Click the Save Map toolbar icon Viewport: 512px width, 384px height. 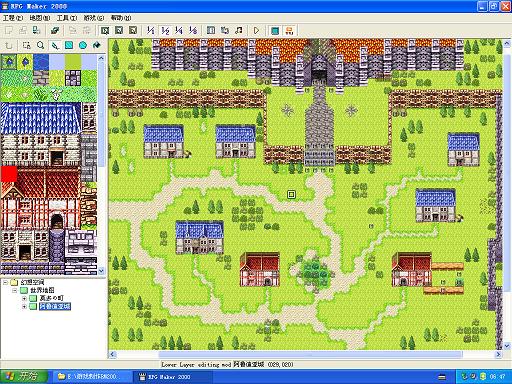tap(72, 31)
